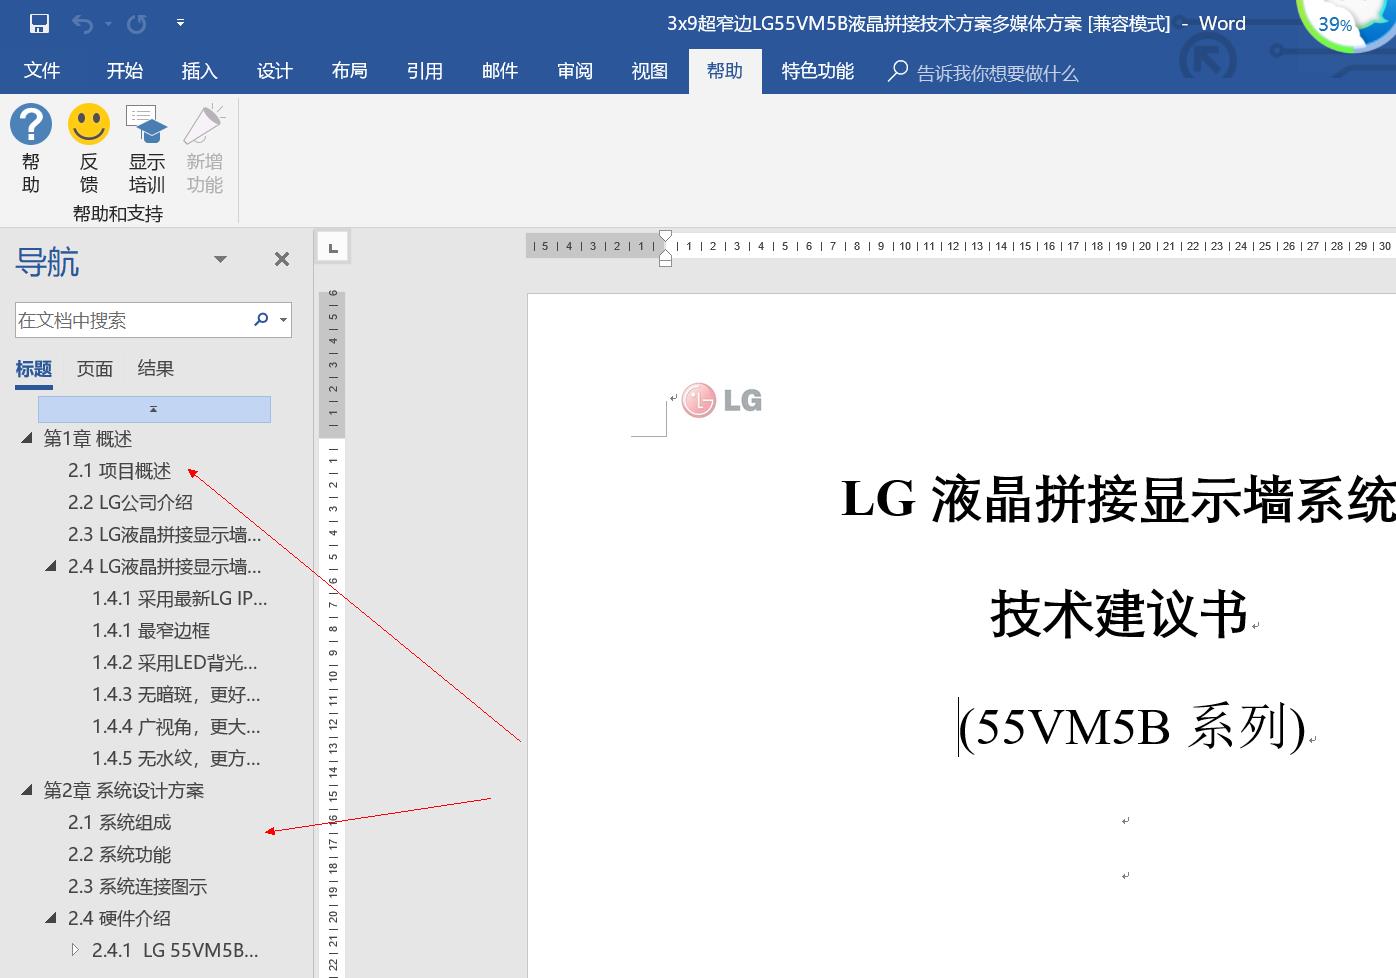Click the magnifier search icon in navigation
Image resolution: width=1396 pixels, height=978 pixels.
[261, 320]
